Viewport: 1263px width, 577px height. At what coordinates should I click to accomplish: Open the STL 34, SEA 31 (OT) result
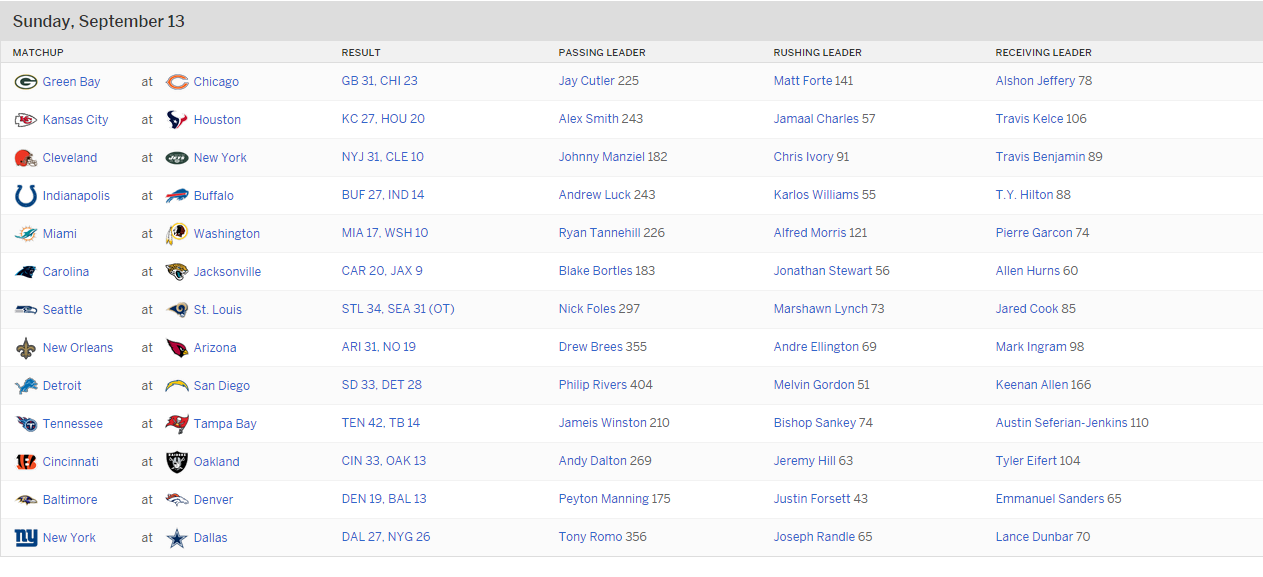397,309
